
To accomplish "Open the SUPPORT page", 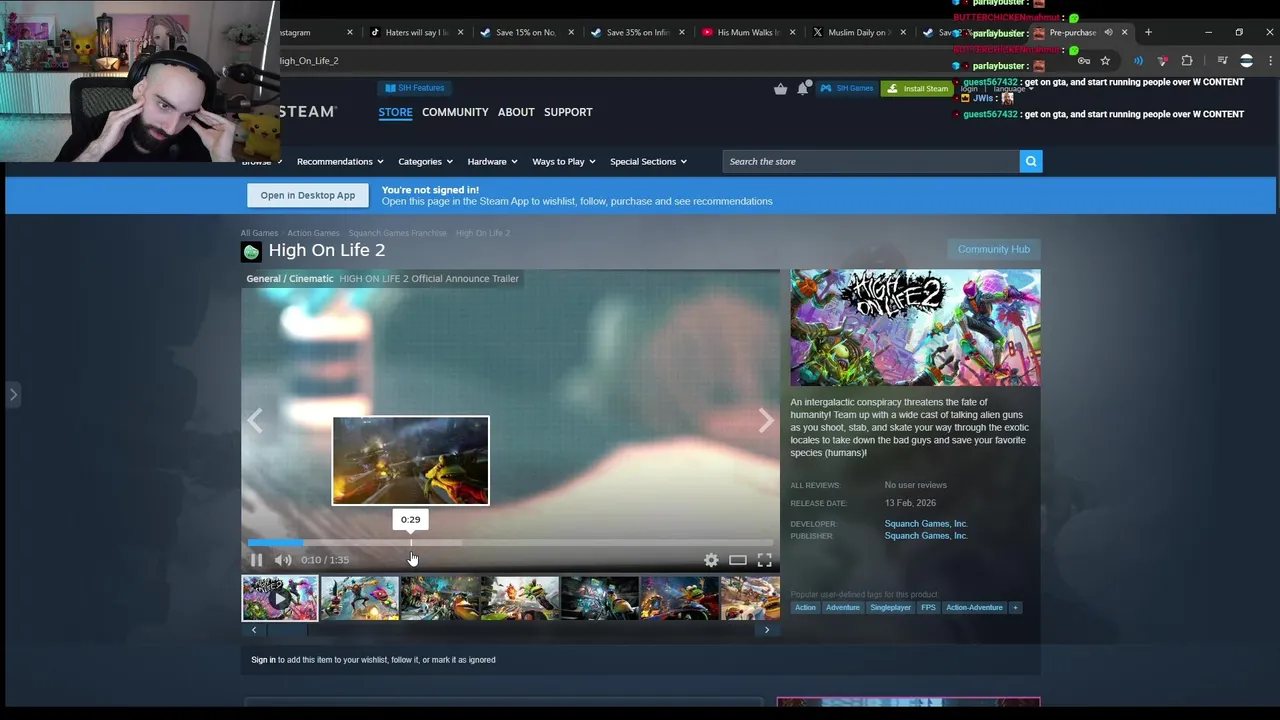I will 568,112.
